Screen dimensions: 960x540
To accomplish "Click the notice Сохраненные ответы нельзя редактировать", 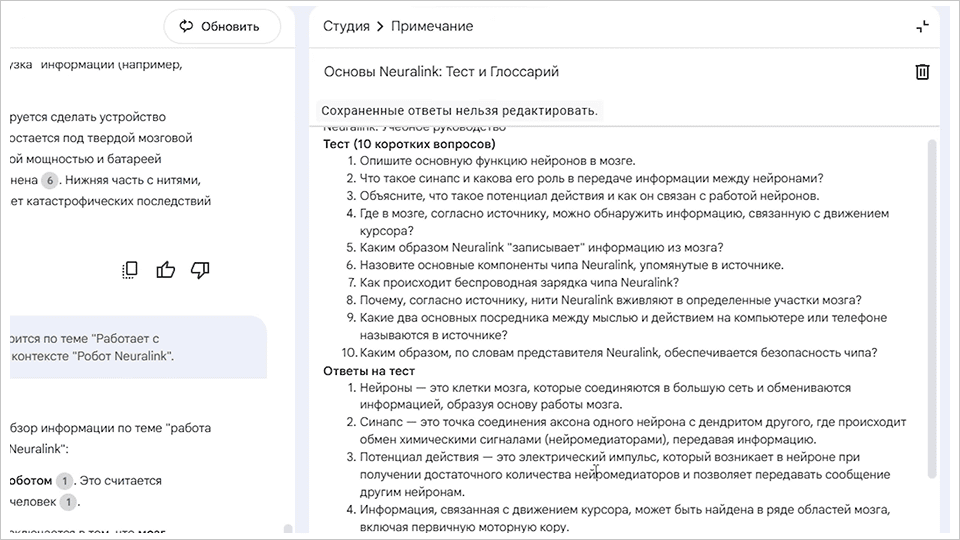I will [x=459, y=111].
